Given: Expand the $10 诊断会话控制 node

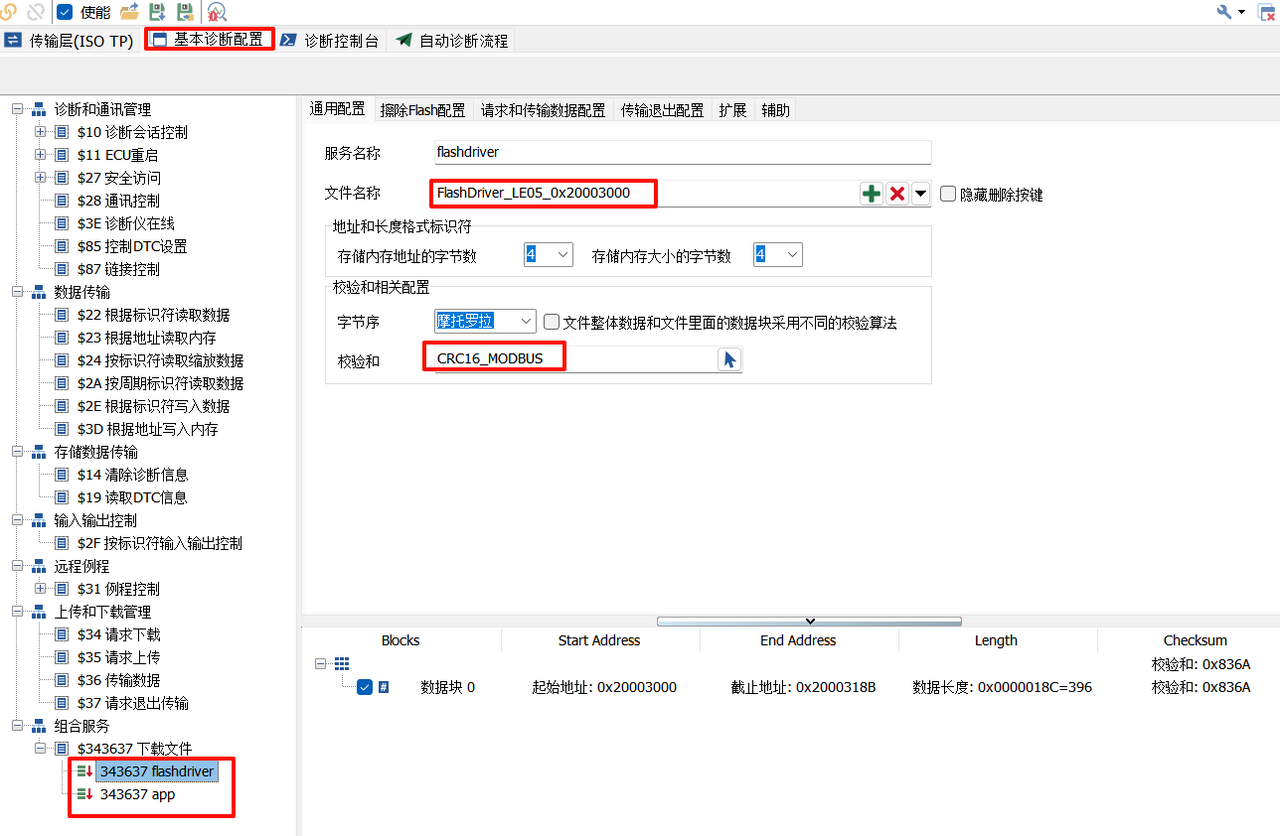Looking at the screenshot, I should click(x=40, y=132).
